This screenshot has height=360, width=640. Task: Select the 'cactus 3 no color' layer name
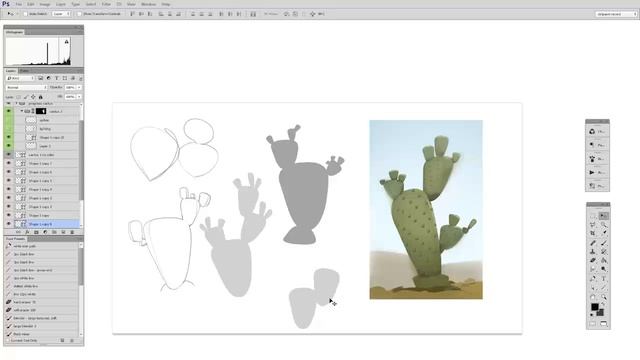coord(41,155)
